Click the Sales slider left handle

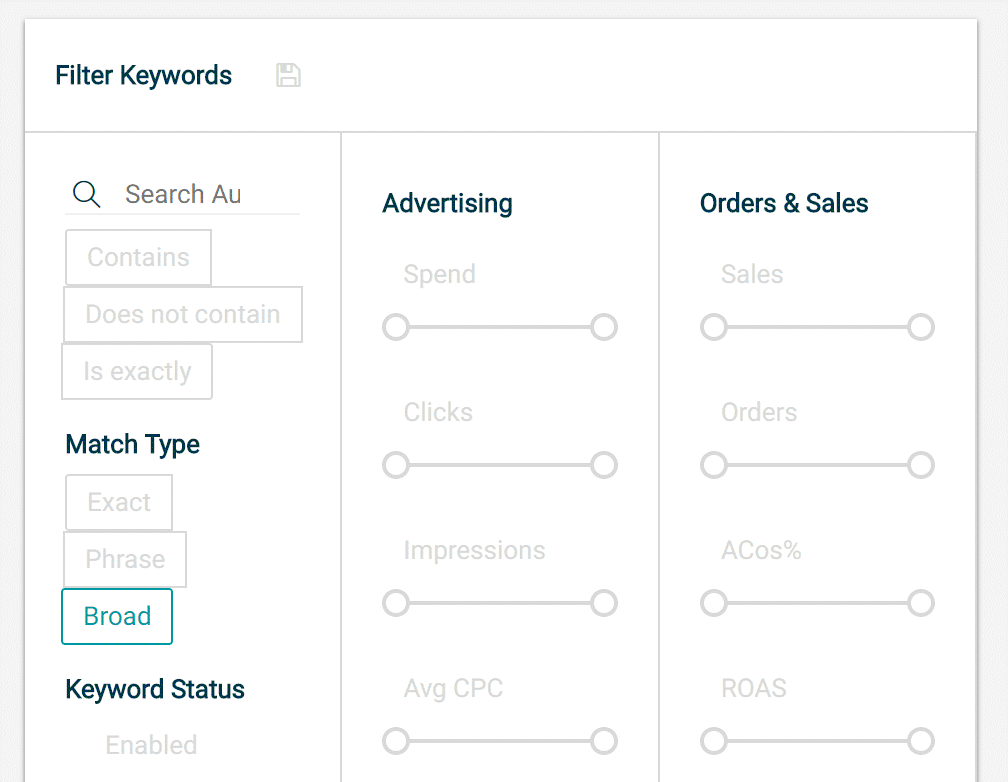coord(714,327)
